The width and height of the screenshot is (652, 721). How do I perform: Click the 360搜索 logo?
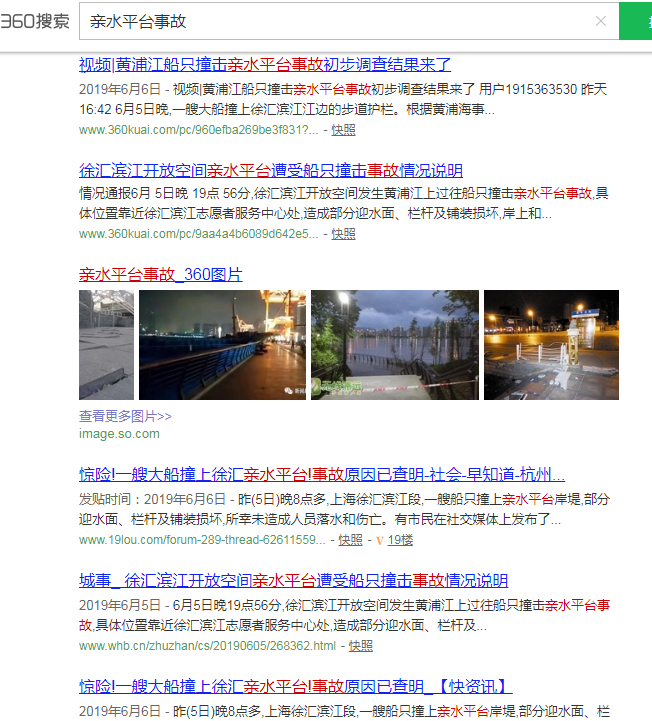click(x=35, y=21)
